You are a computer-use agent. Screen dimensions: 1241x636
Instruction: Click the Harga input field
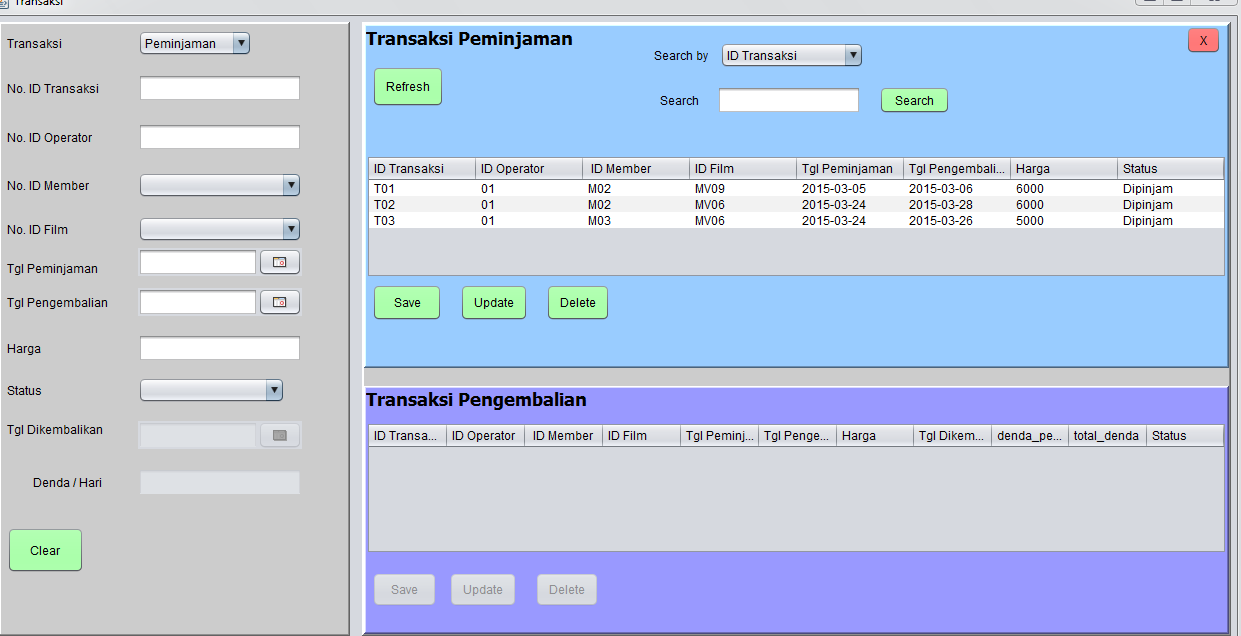[x=219, y=348]
